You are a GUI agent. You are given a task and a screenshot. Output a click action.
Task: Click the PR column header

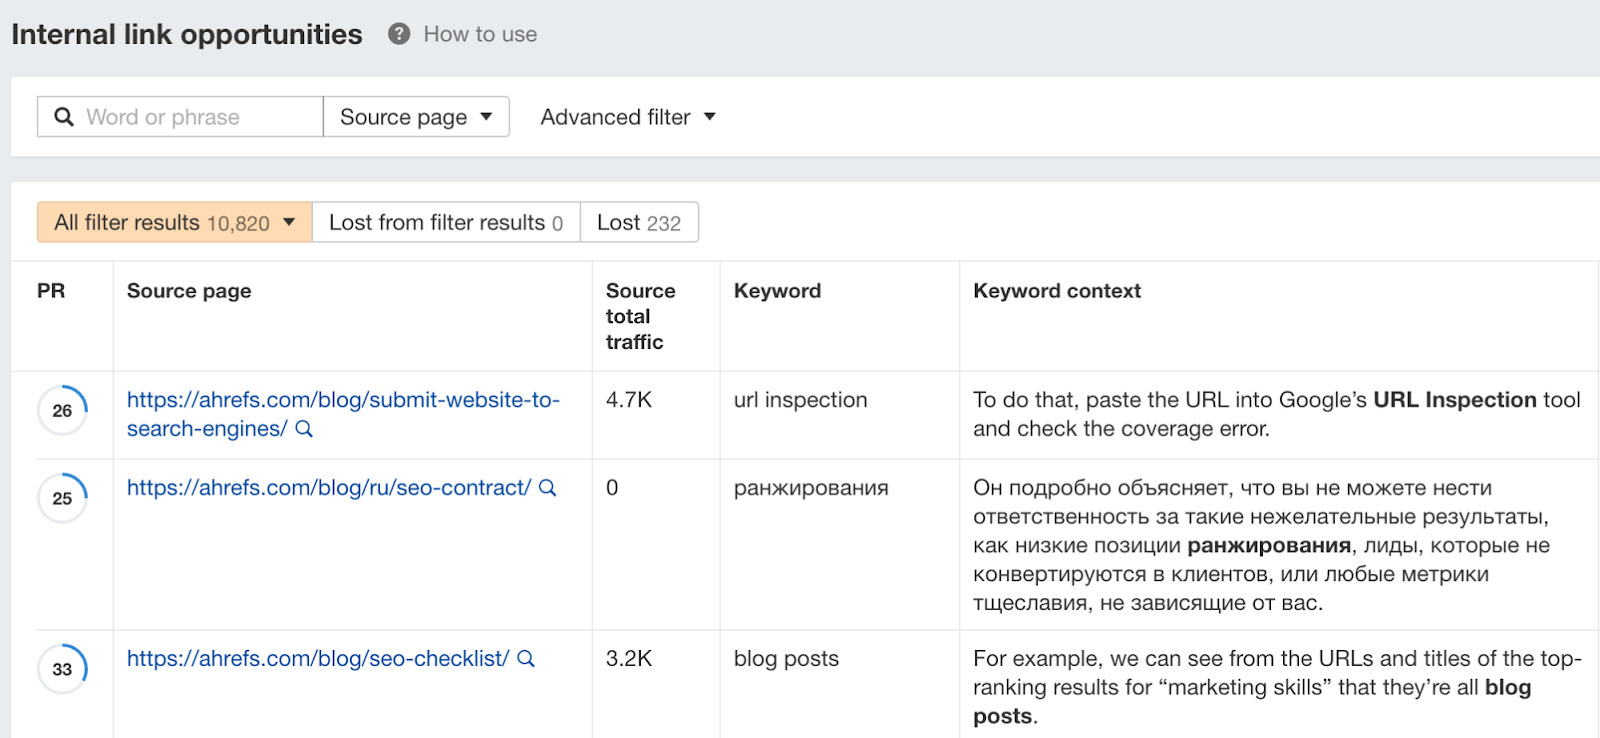point(51,291)
